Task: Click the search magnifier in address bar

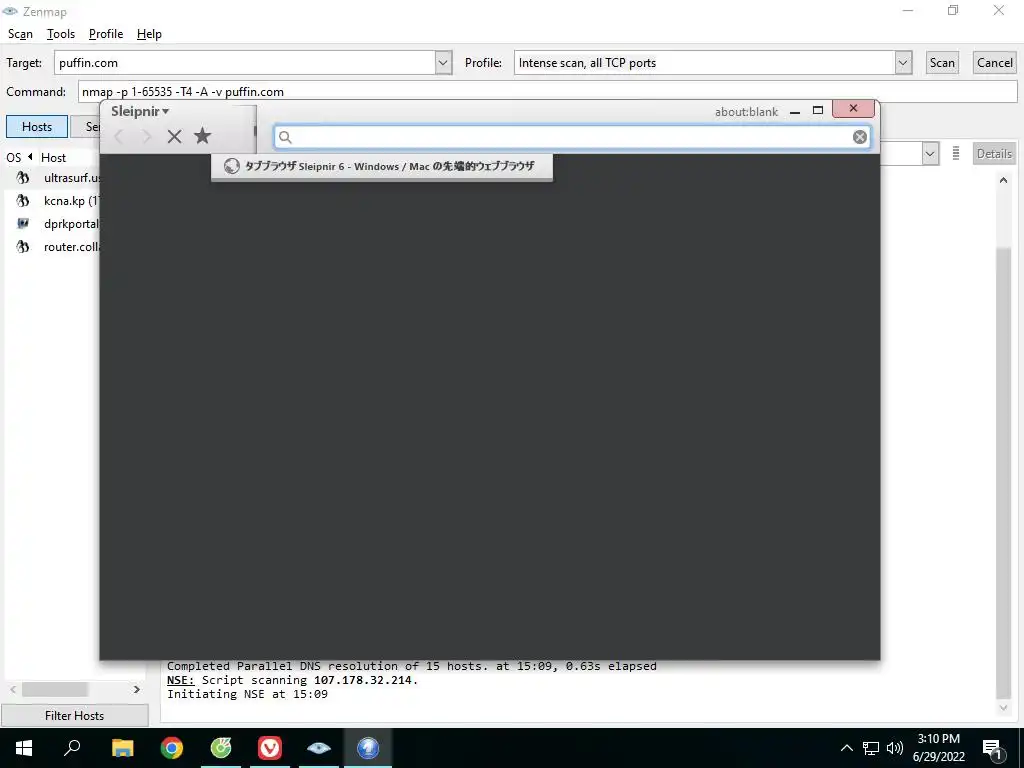Action: click(x=285, y=136)
